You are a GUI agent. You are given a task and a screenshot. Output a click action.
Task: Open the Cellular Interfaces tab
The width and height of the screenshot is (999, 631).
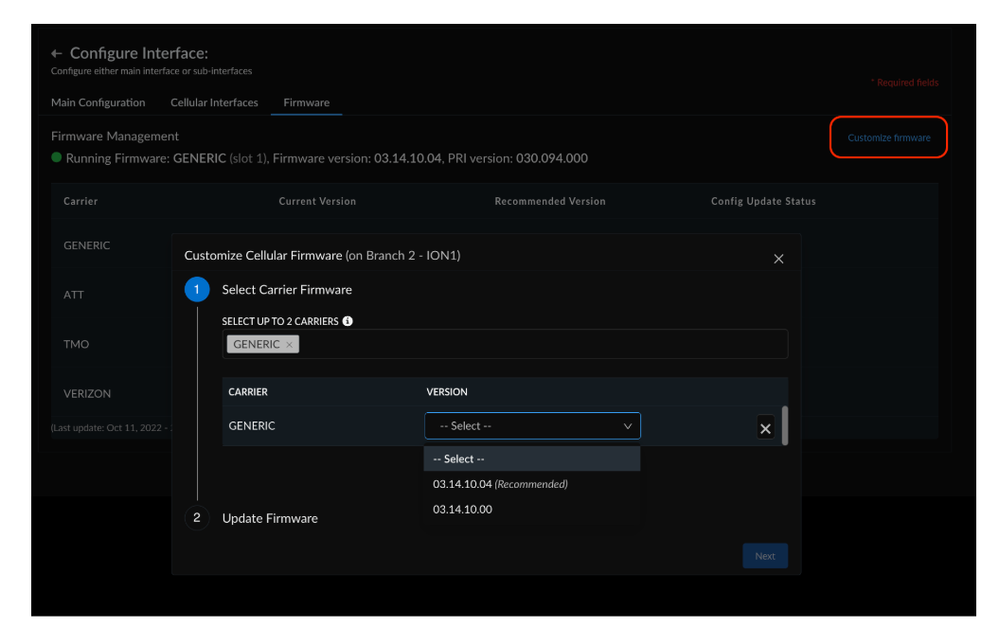click(x=214, y=103)
